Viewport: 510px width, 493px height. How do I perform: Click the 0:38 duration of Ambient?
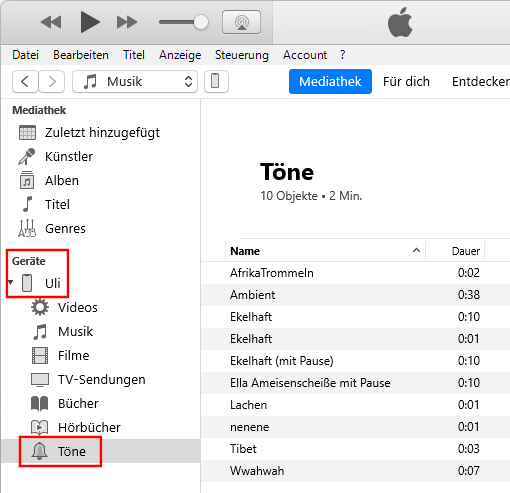click(x=469, y=295)
